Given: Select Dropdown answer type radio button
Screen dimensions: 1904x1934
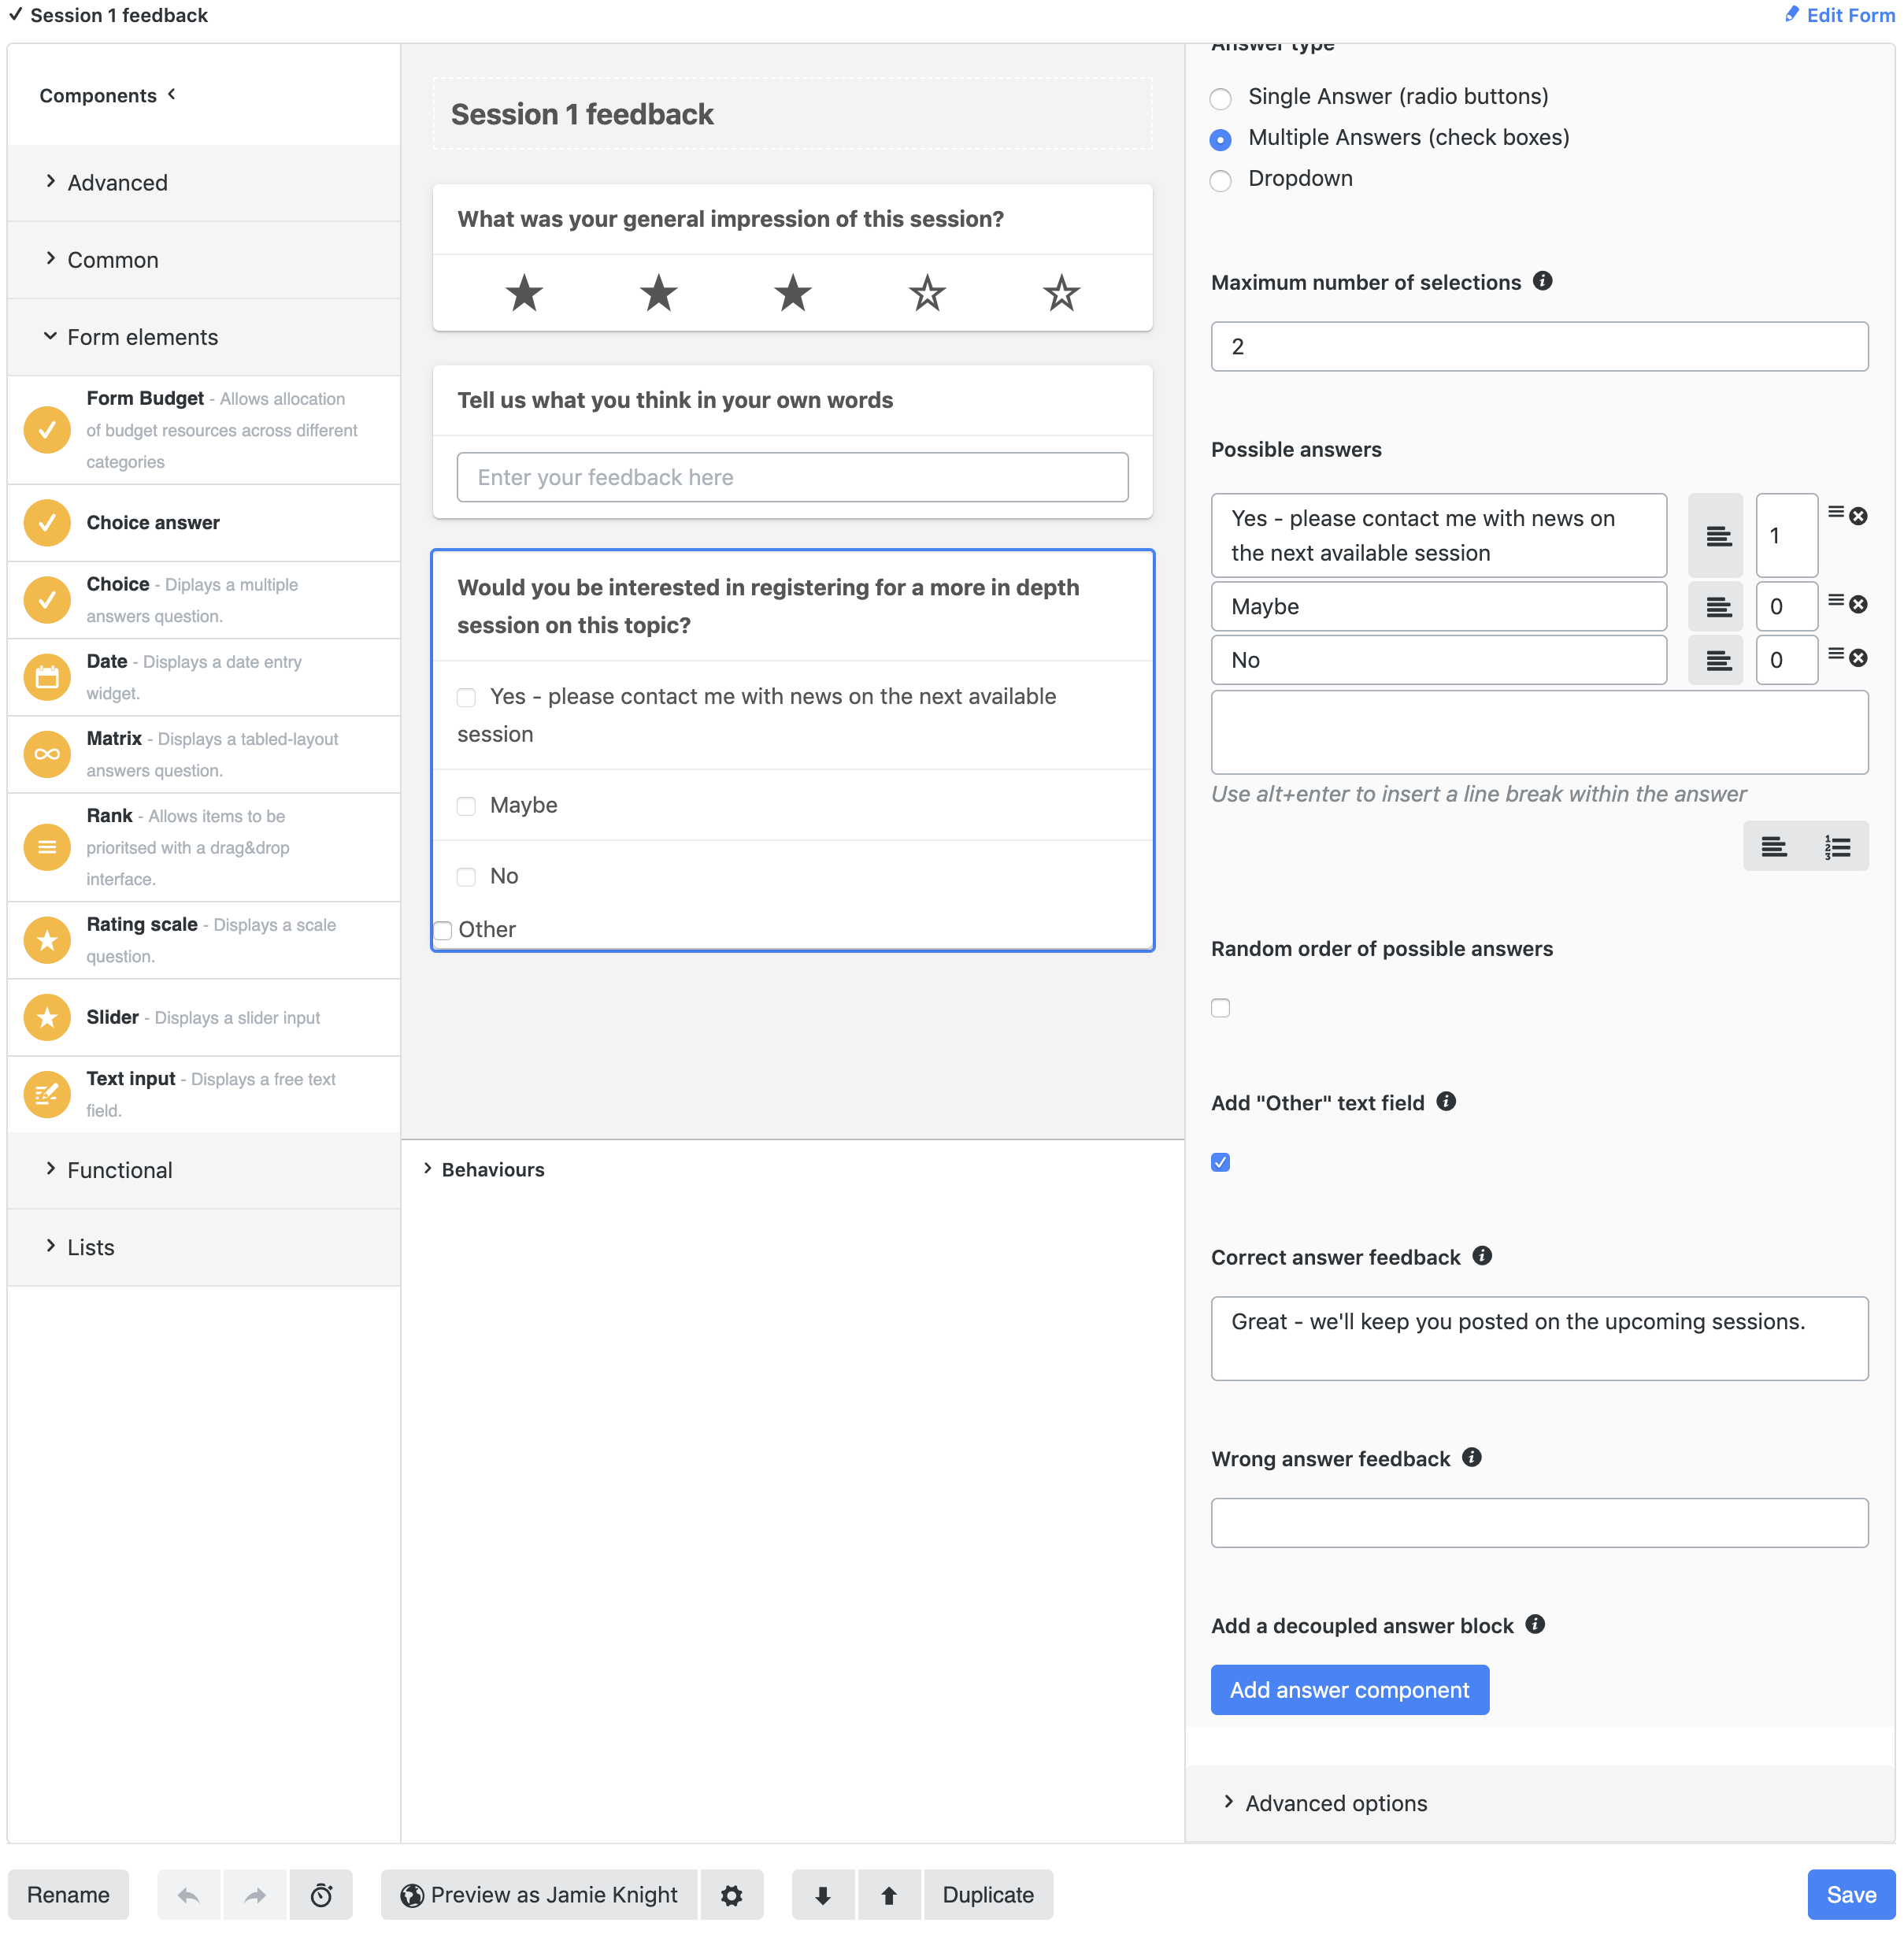Looking at the screenshot, I should [1220, 180].
